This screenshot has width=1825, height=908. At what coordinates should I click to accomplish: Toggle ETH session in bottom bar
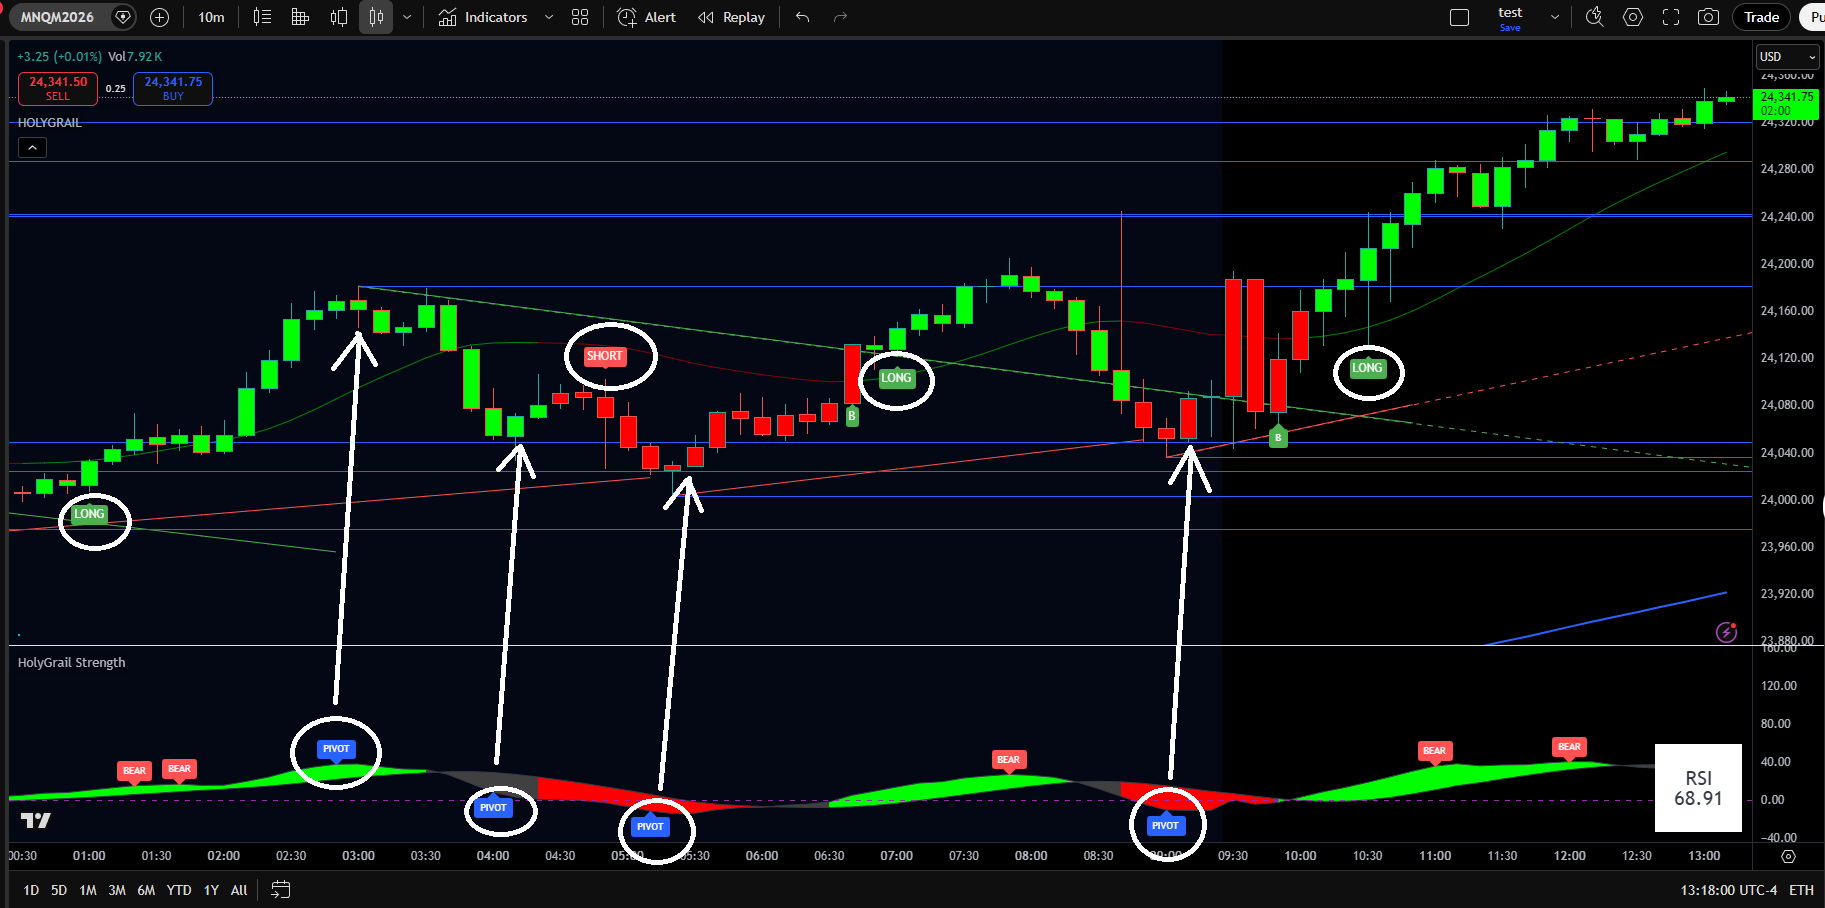coord(1801,890)
